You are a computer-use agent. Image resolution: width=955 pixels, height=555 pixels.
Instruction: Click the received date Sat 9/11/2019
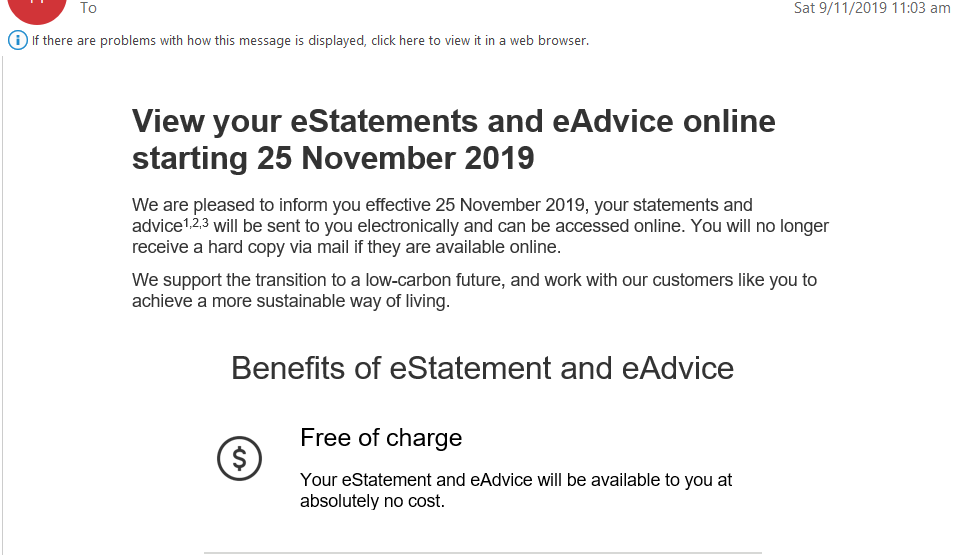pos(836,8)
